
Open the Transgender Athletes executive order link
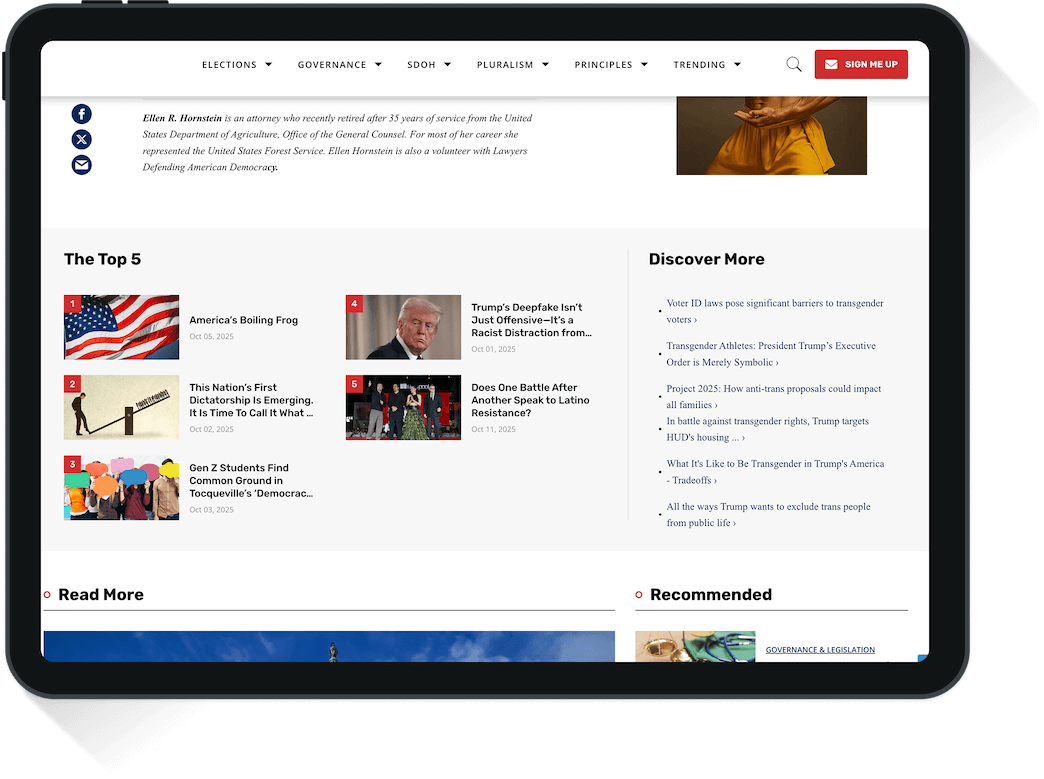[771, 353]
